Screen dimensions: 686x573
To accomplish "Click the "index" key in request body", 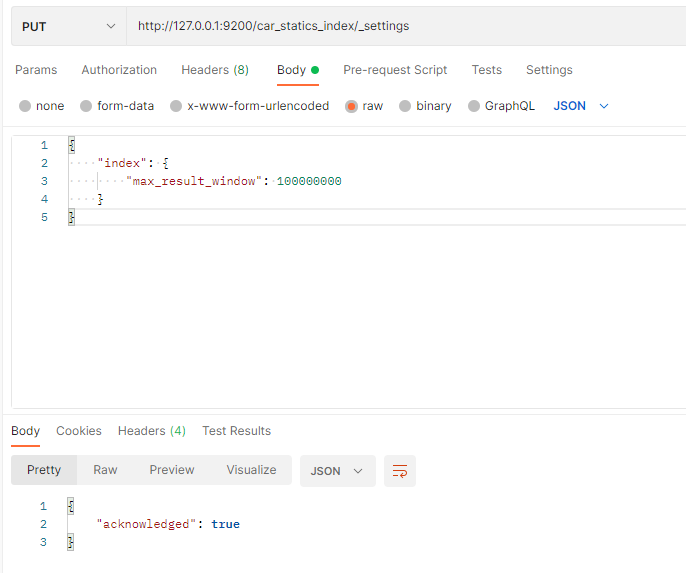I will pyautogui.click(x=122, y=163).
